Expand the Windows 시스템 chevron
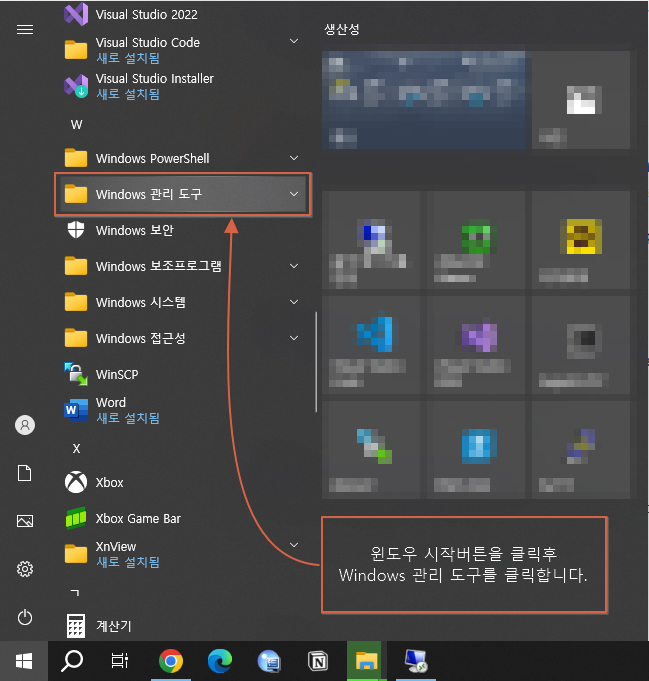This screenshot has height=681, width=649. 294,302
